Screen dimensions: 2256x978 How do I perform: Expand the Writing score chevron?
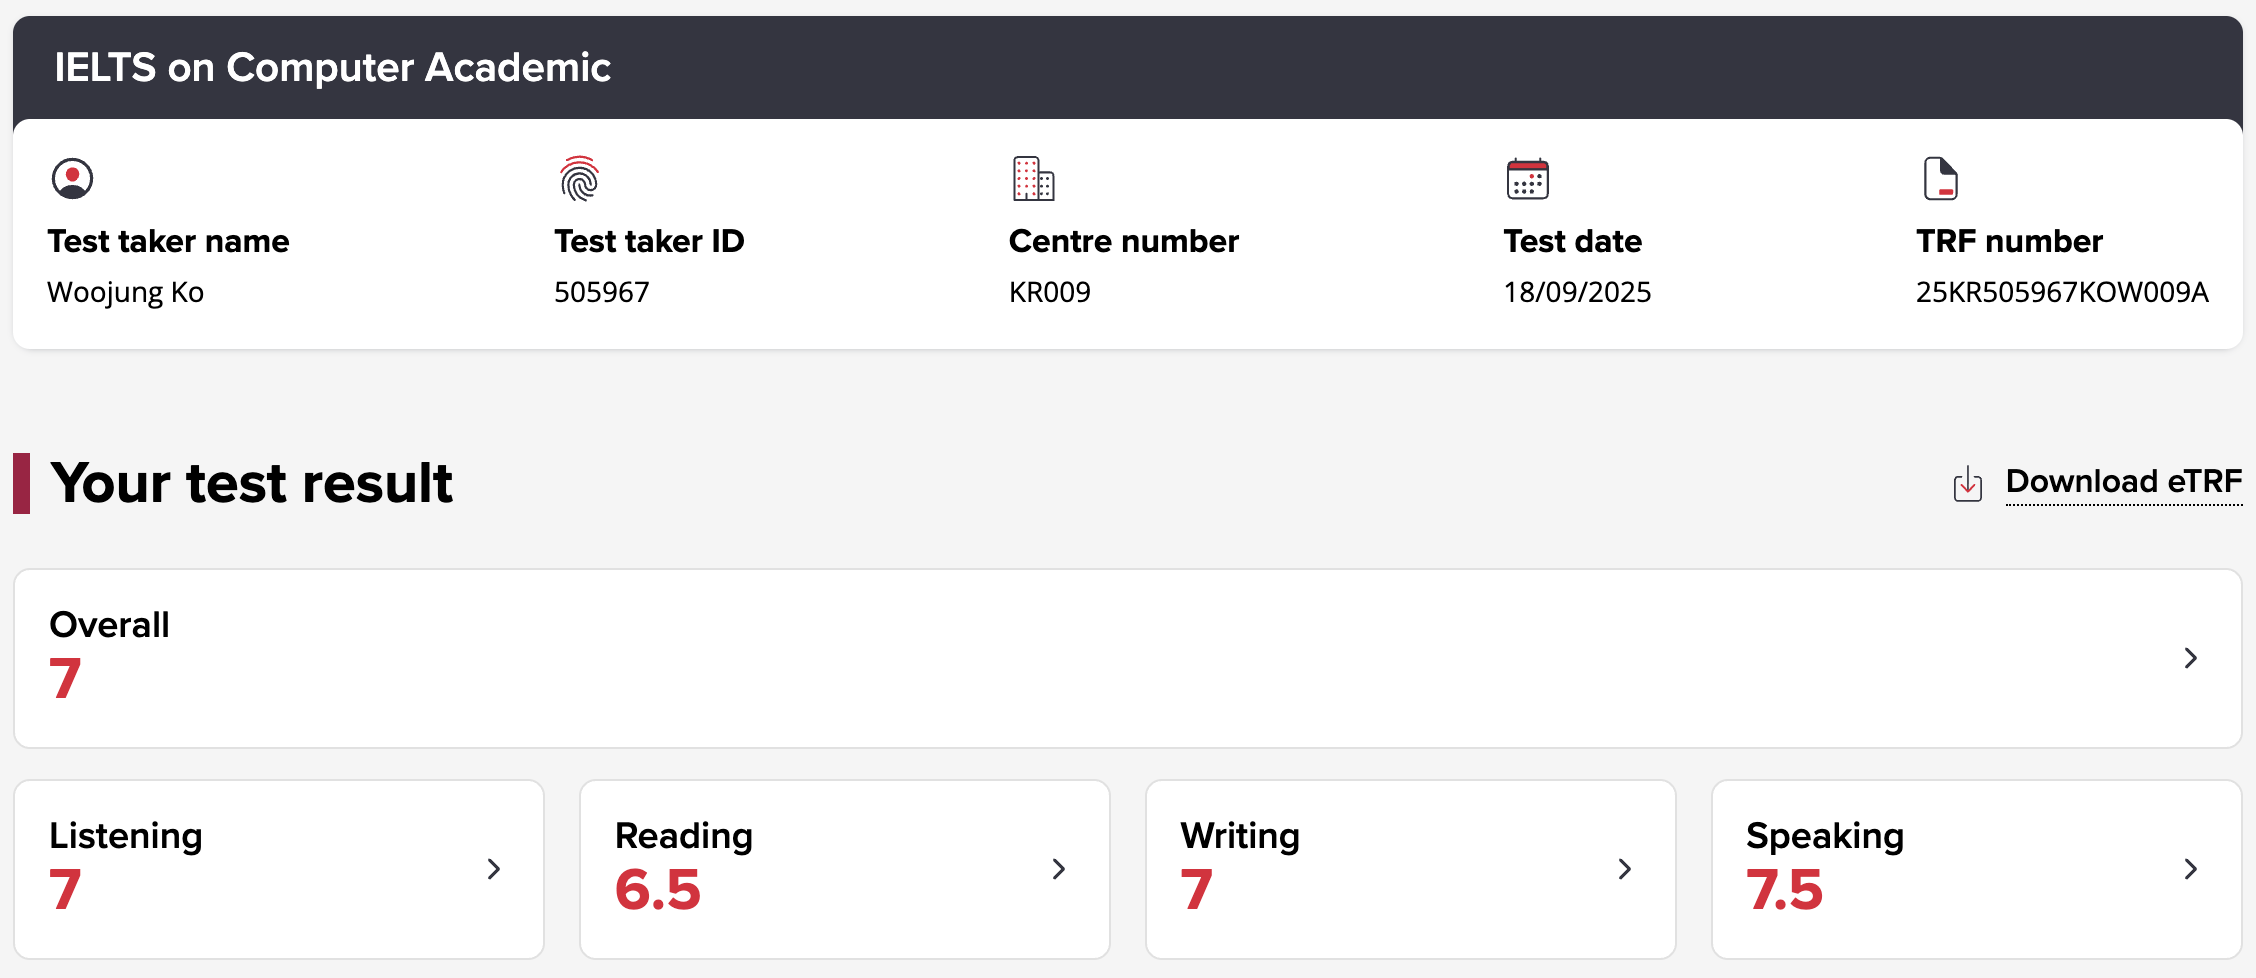pyautogui.click(x=1625, y=869)
